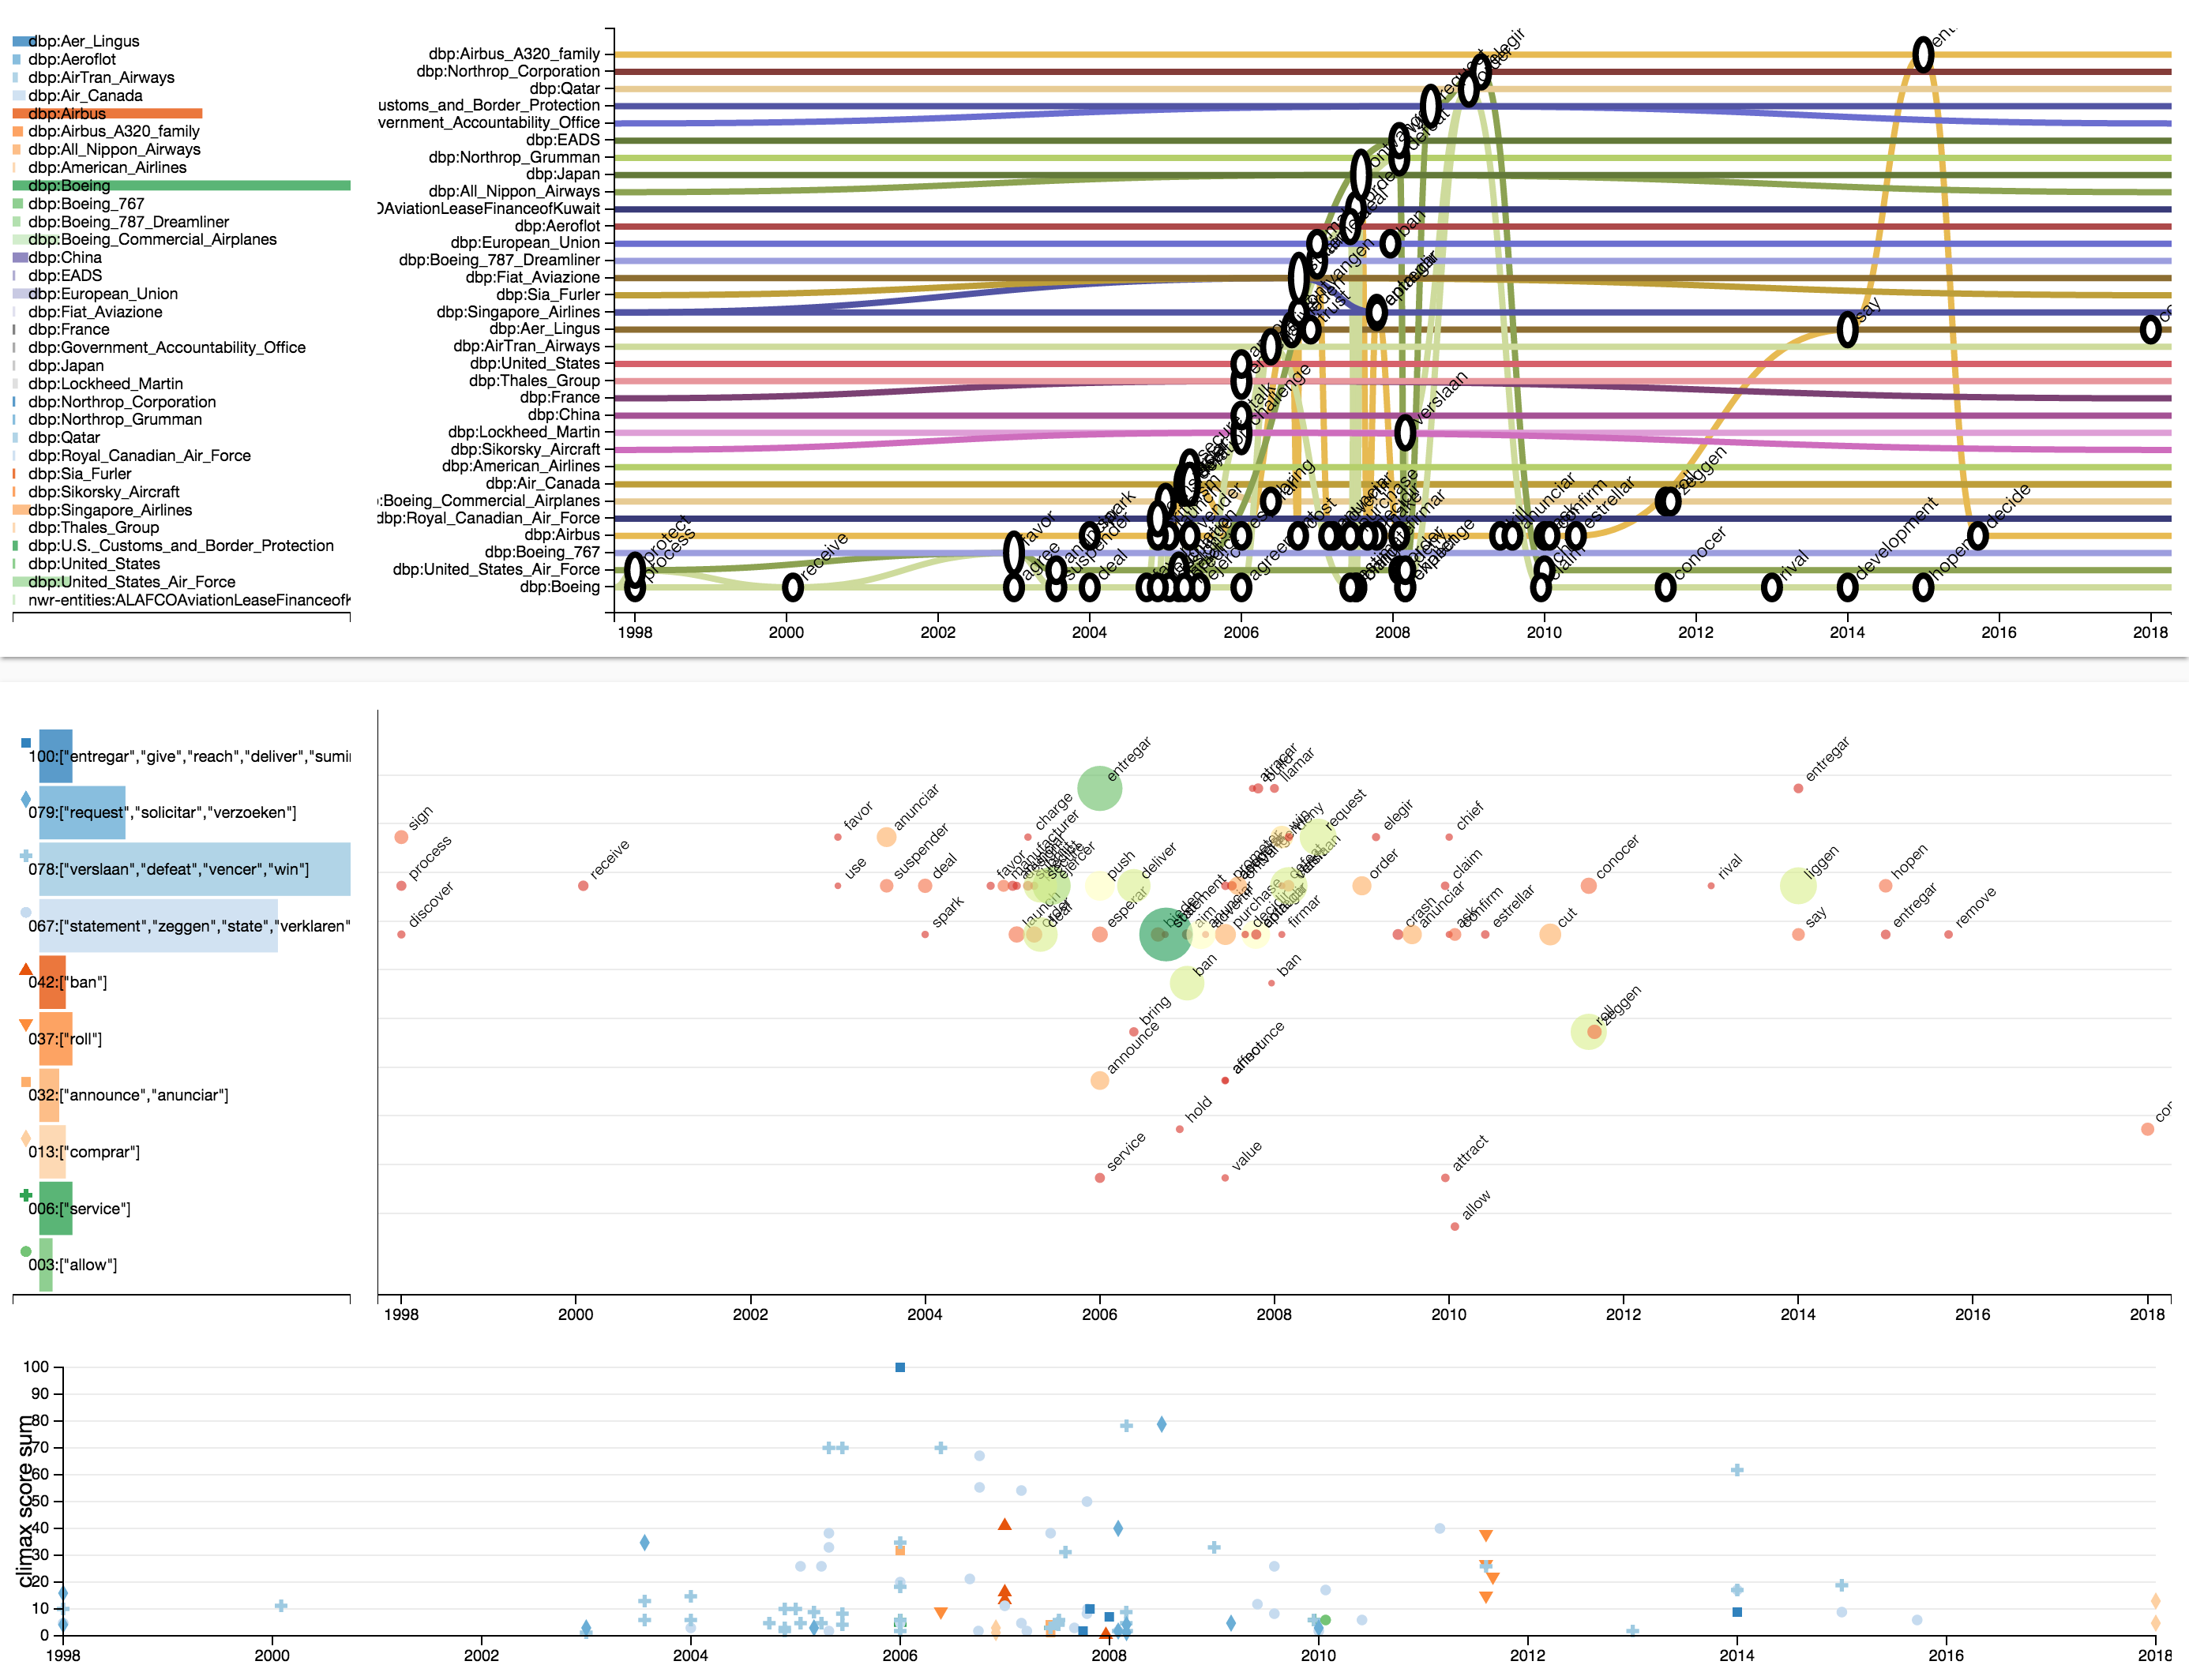Click the green circle point near 2010 in scatter plot
The image size is (2189, 1680).
(x=1325, y=1620)
